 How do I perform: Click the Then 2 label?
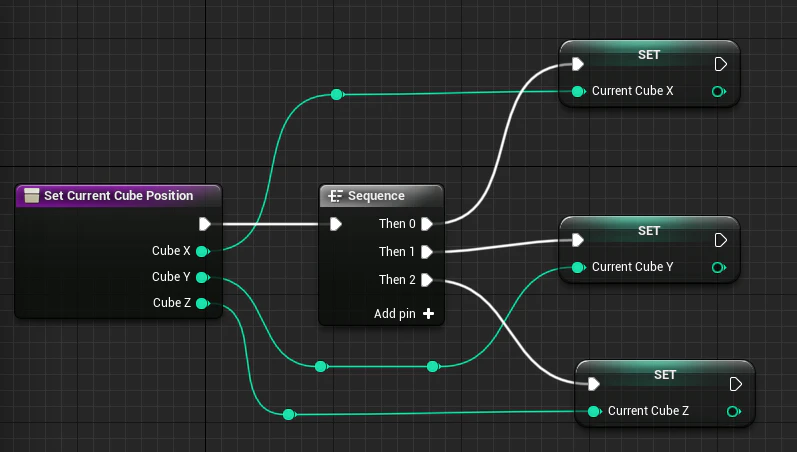(397, 280)
